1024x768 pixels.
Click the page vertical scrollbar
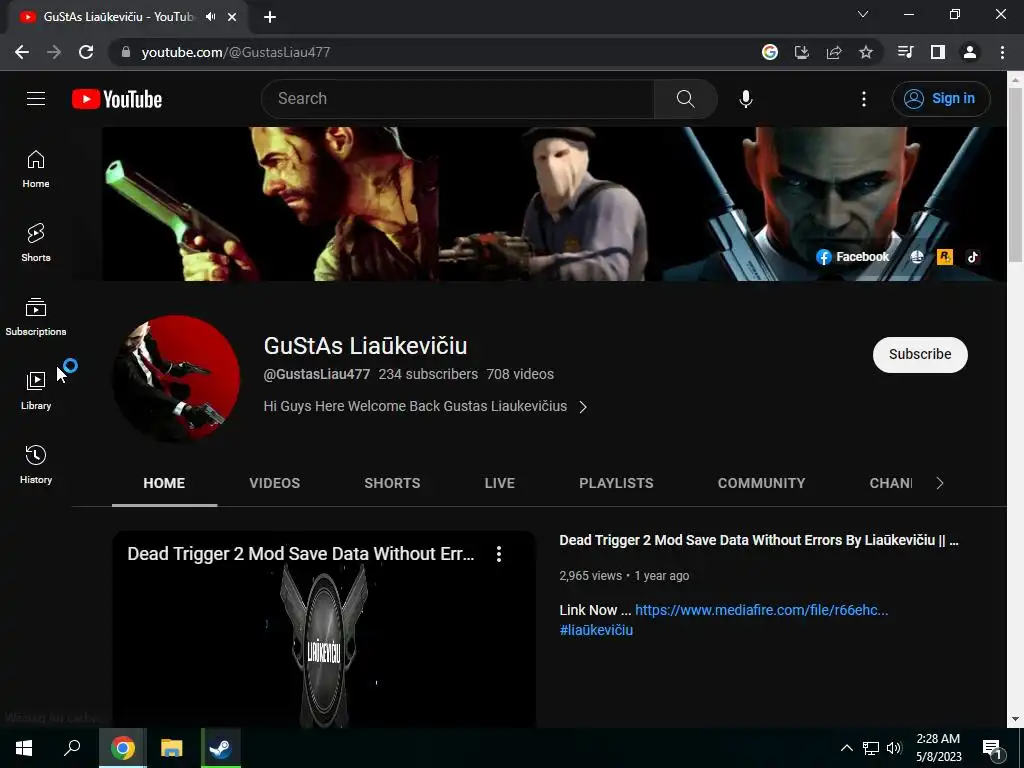point(1014,174)
